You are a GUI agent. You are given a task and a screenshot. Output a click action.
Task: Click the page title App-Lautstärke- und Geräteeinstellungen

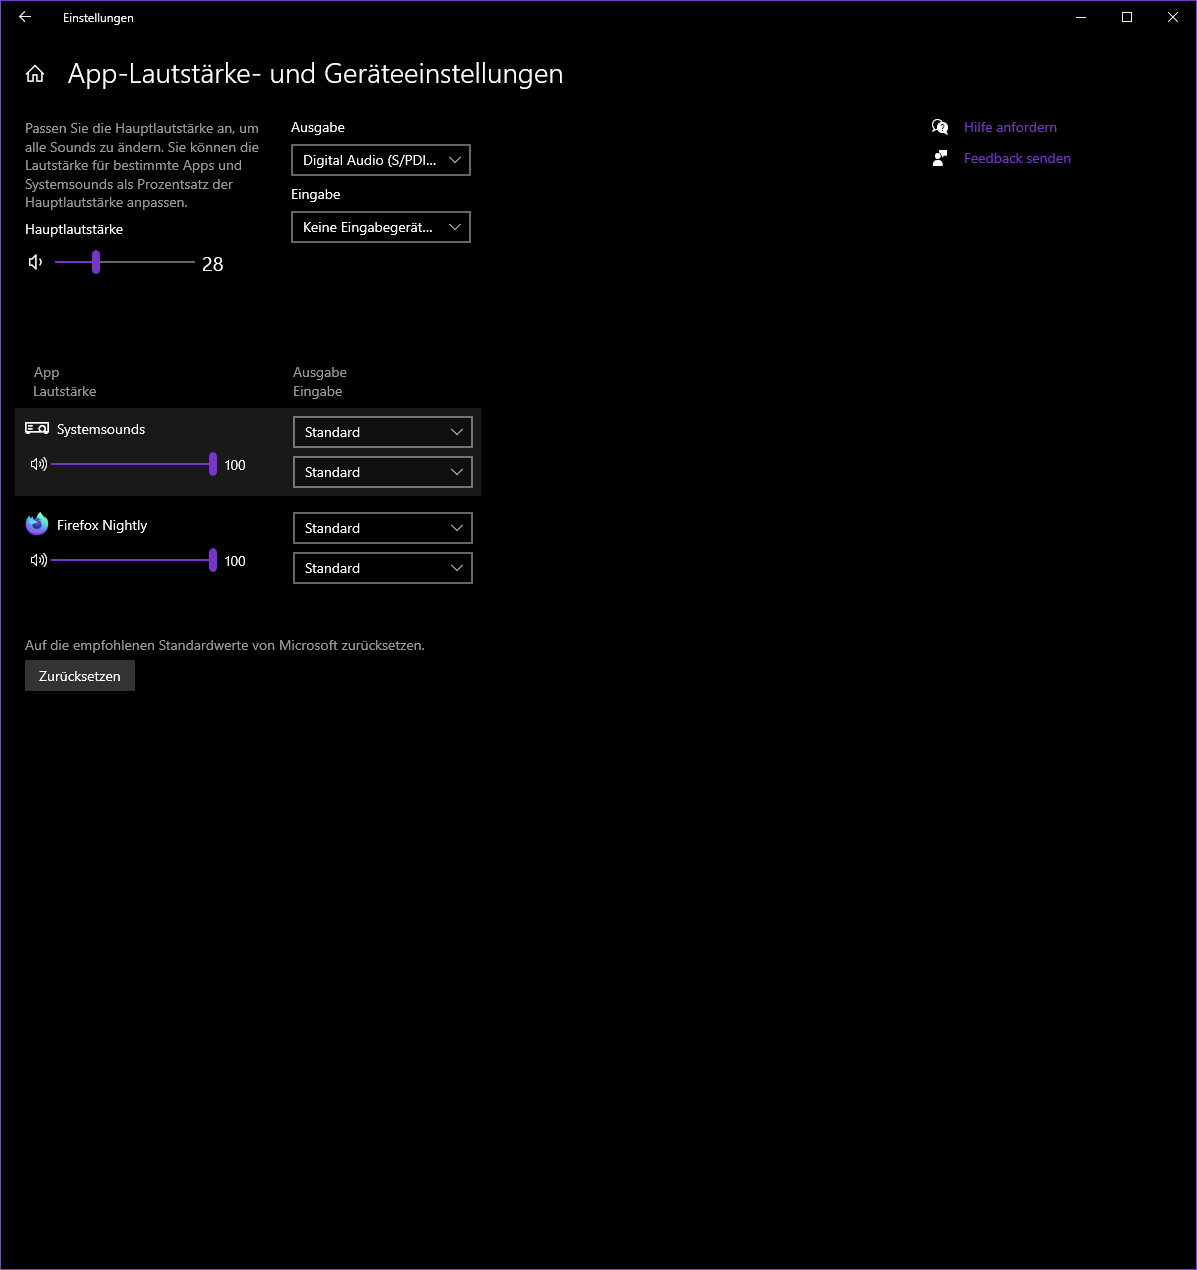[x=315, y=74]
